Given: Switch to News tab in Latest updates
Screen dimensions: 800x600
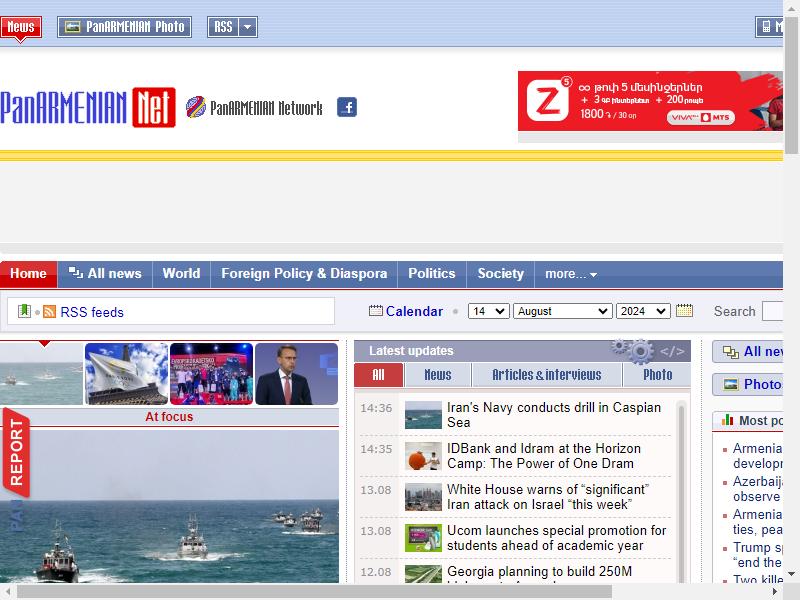Looking at the screenshot, I should click(438, 375).
